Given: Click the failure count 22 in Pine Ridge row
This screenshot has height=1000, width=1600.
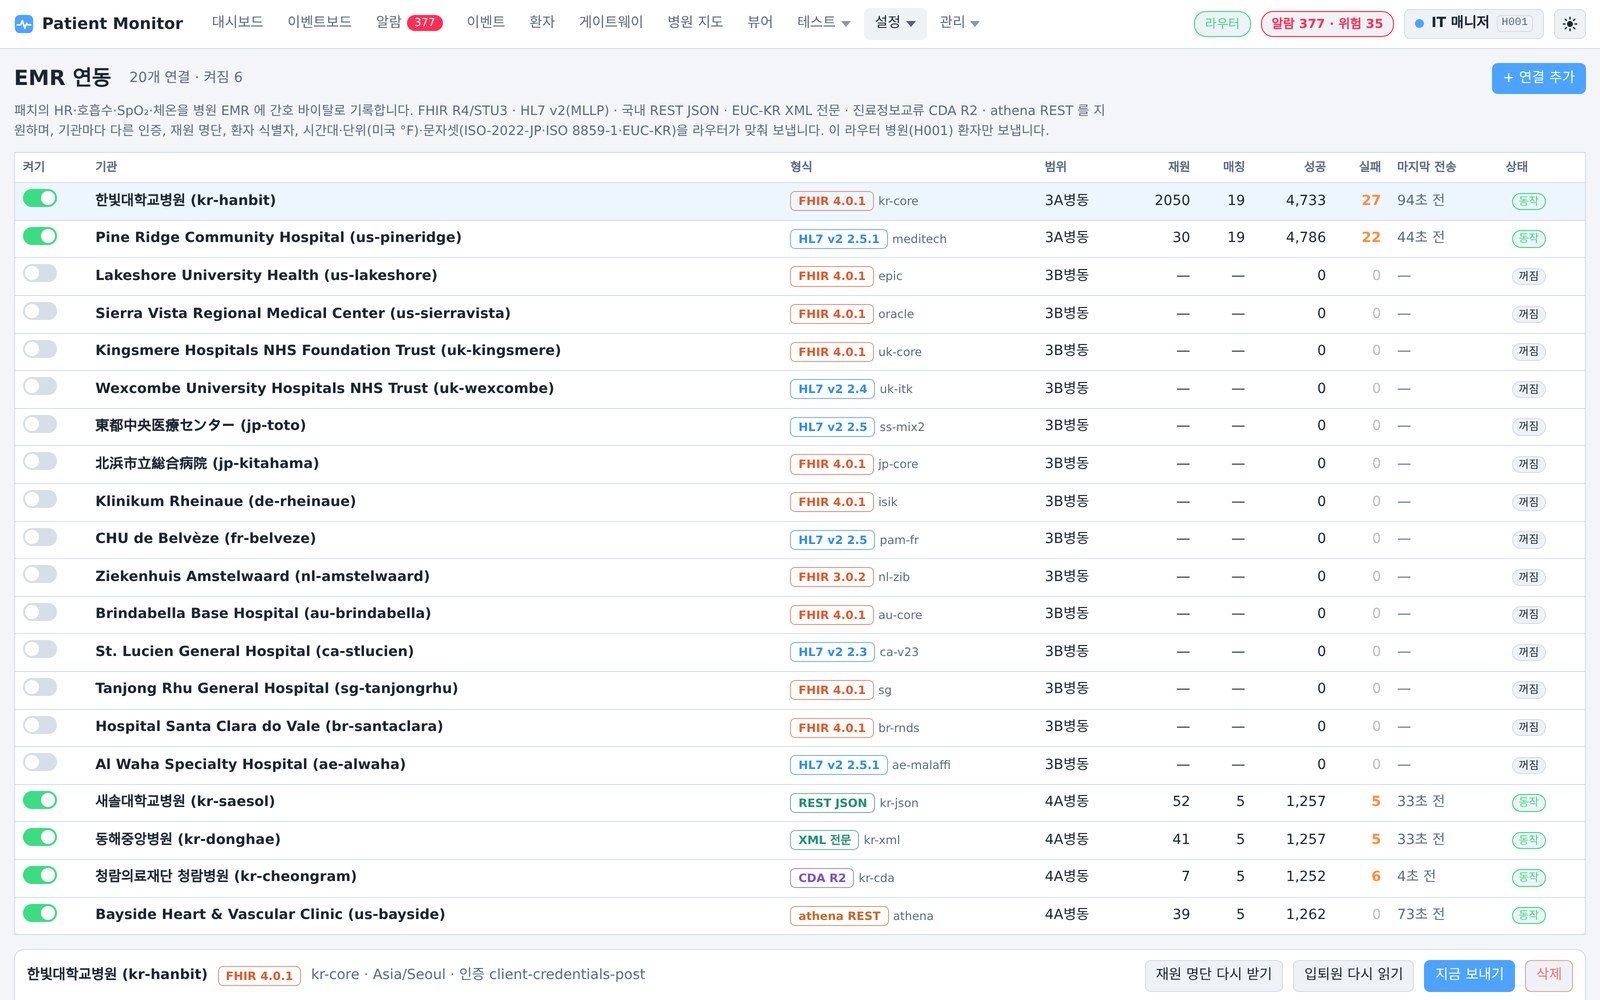Looking at the screenshot, I should point(1371,237).
